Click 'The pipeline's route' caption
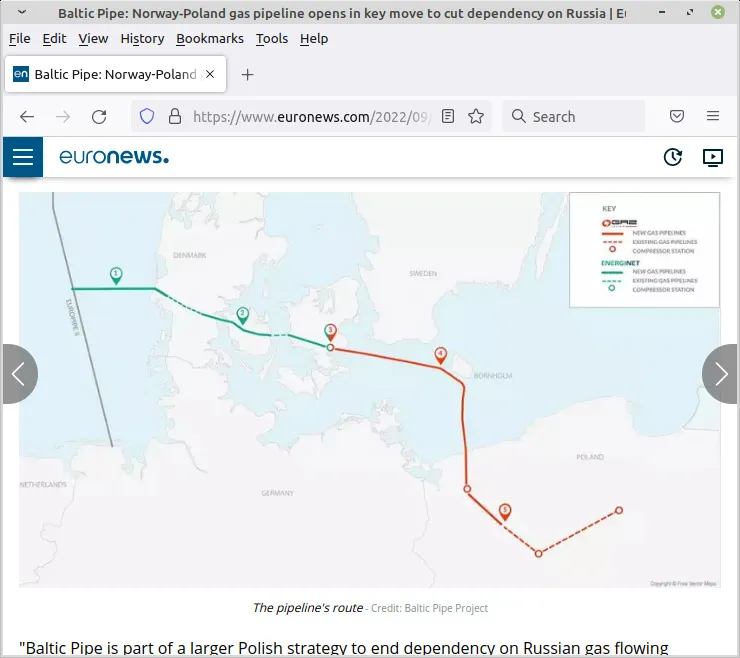The width and height of the screenshot is (740, 658). (308, 608)
